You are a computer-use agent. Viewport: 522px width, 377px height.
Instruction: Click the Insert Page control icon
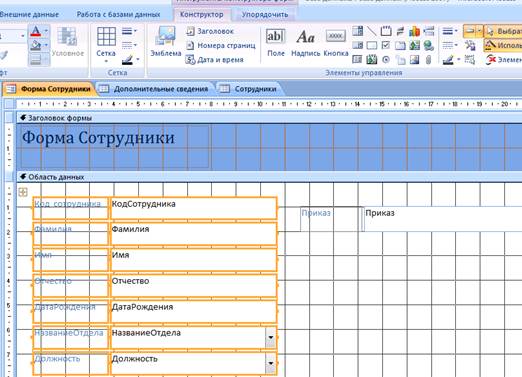pyautogui.click(x=400, y=60)
